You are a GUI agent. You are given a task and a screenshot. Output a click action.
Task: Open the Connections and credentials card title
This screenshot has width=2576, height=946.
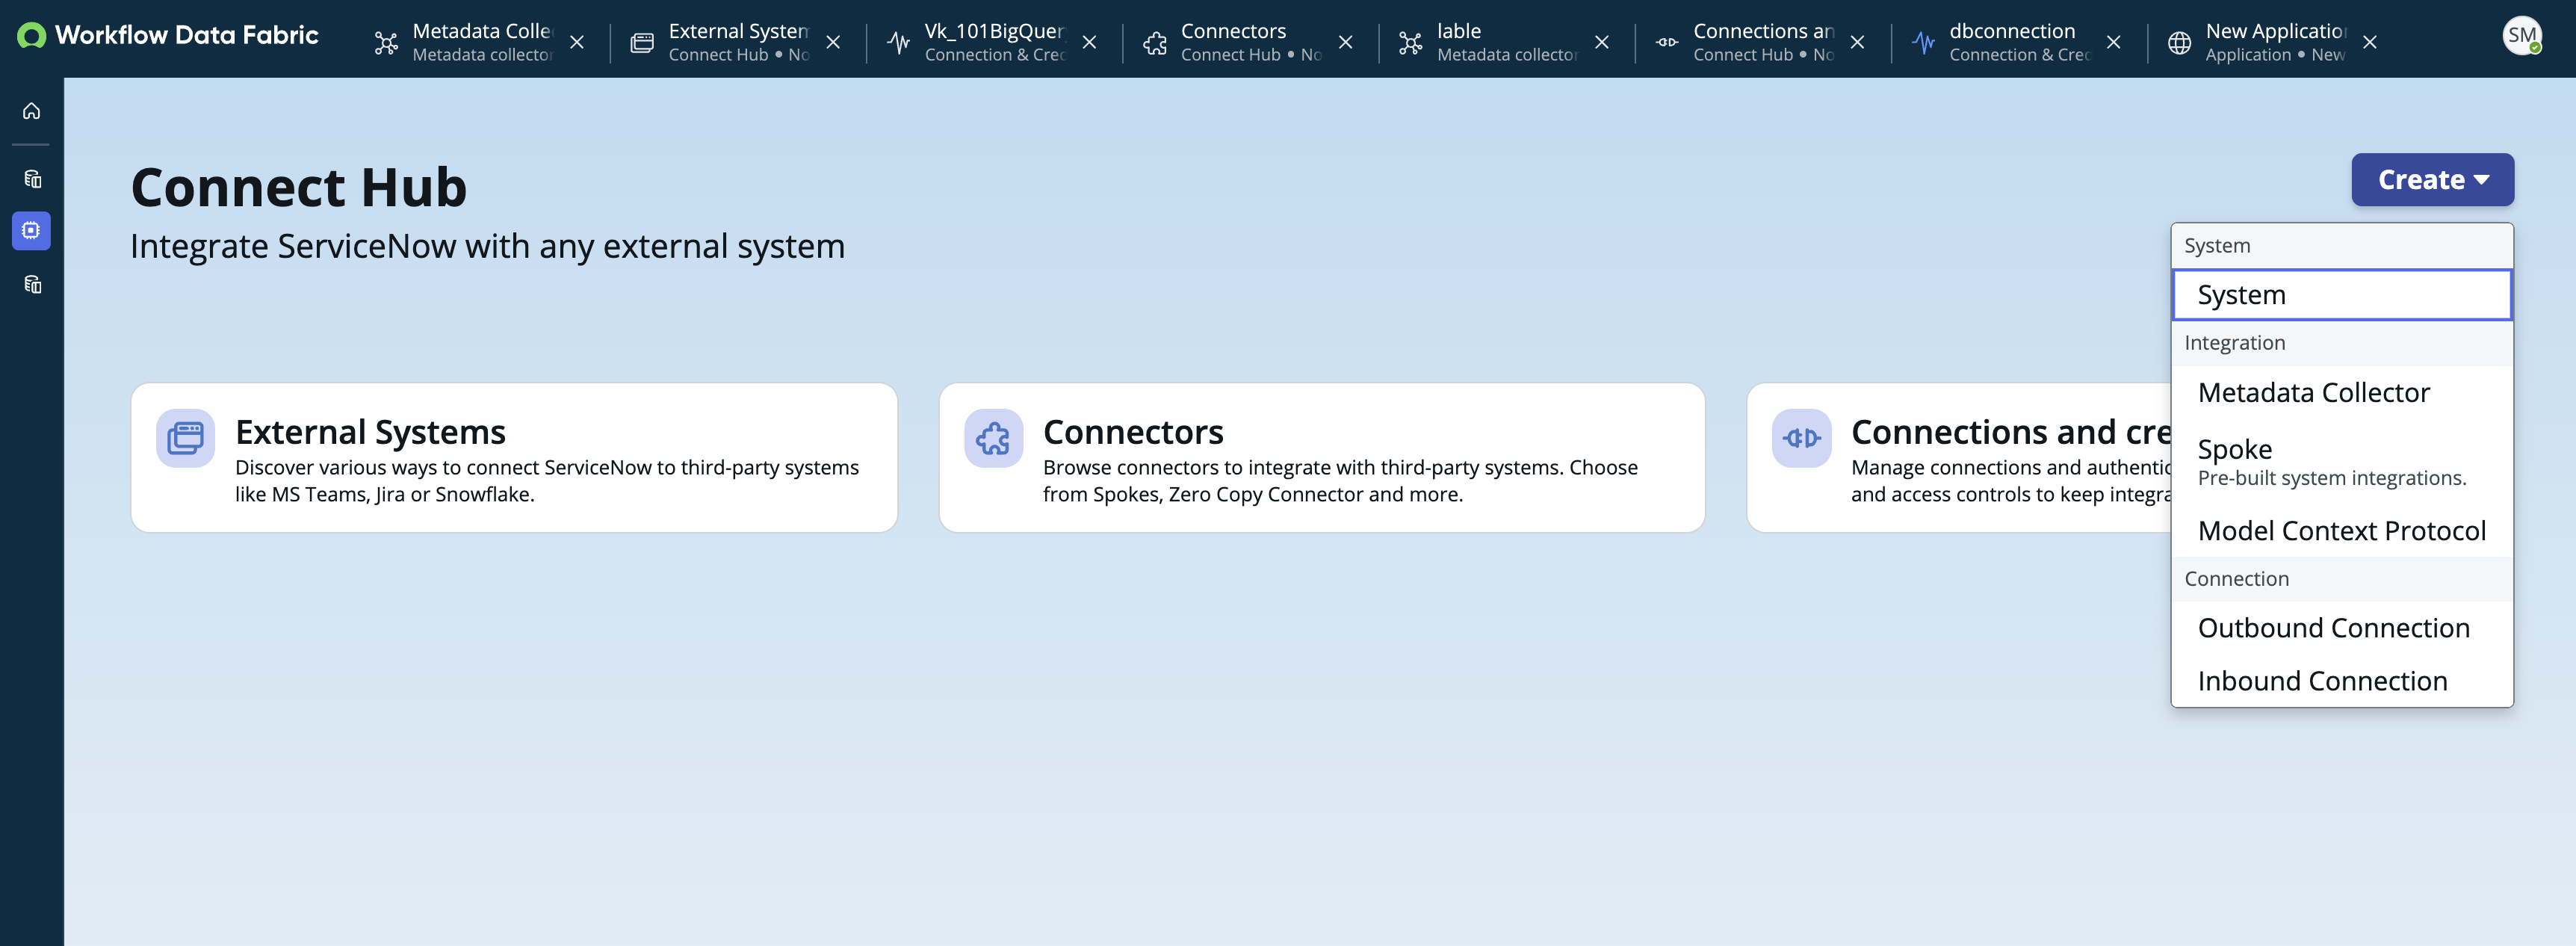point(2010,432)
